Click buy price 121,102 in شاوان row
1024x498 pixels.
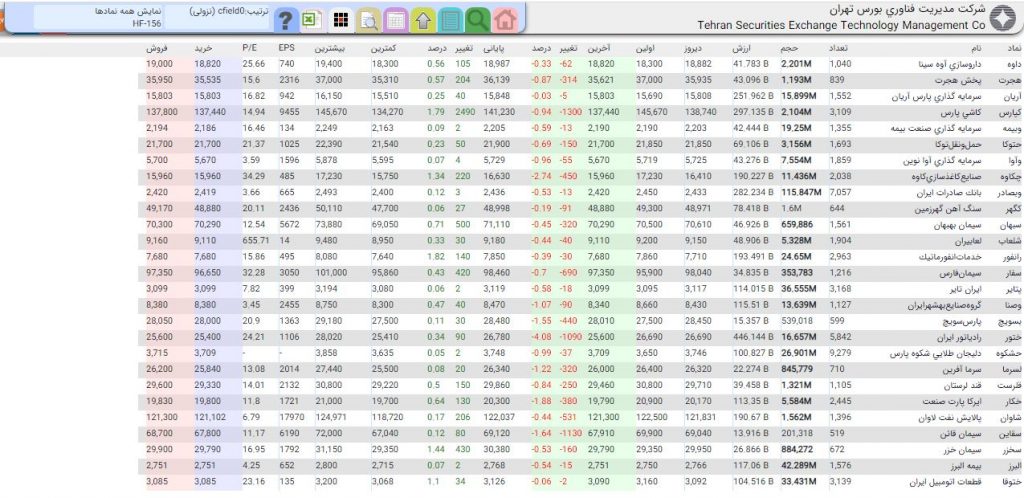tap(210, 418)
